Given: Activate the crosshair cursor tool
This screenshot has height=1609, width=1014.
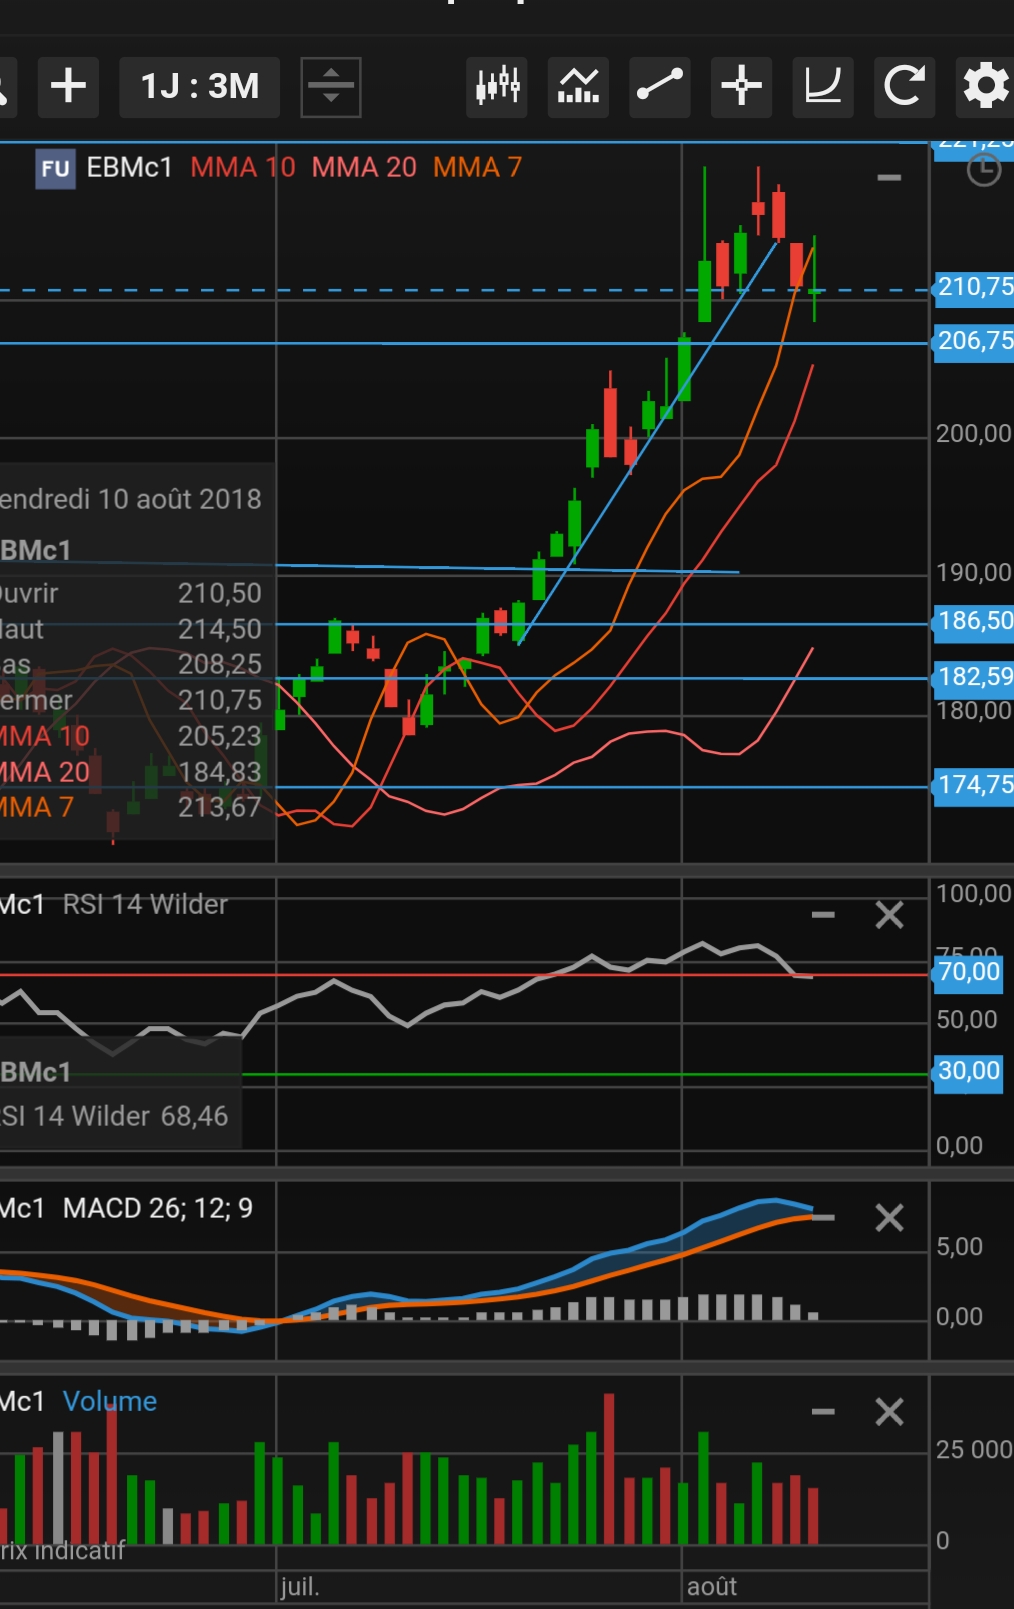Looking at the screenshot, I should point(741,87).
